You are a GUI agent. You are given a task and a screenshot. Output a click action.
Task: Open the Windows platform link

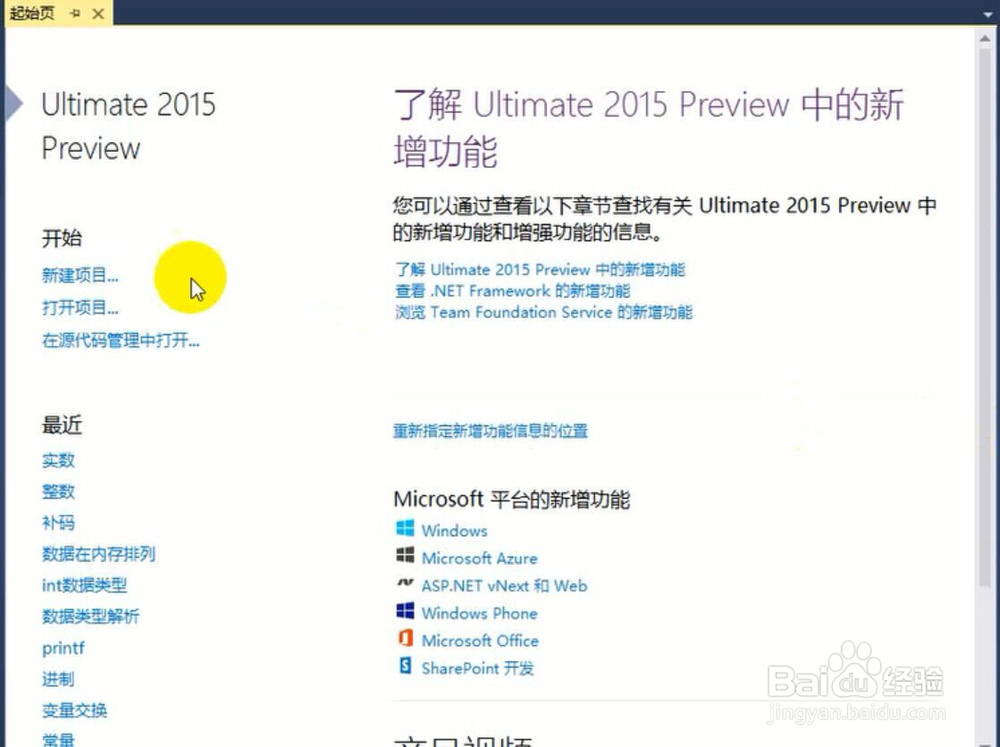[x=454, y=531]
